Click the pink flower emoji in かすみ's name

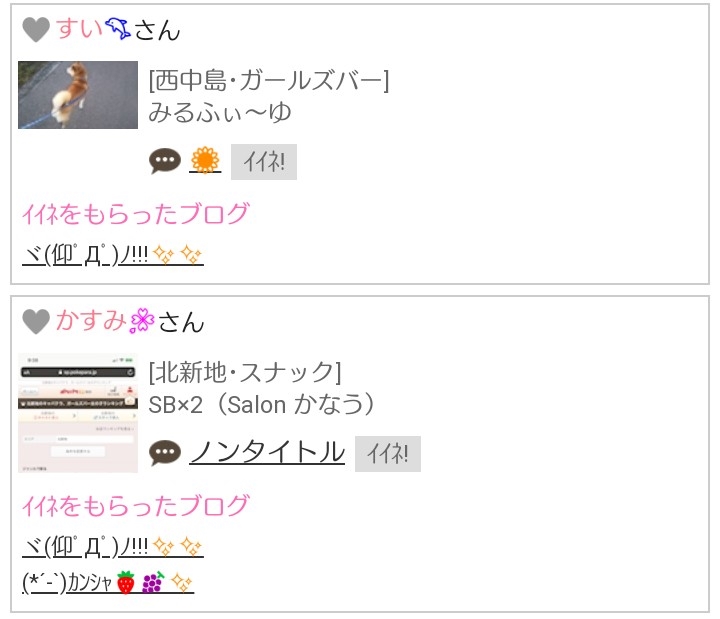pyautogui.click(x=142, y=320)
